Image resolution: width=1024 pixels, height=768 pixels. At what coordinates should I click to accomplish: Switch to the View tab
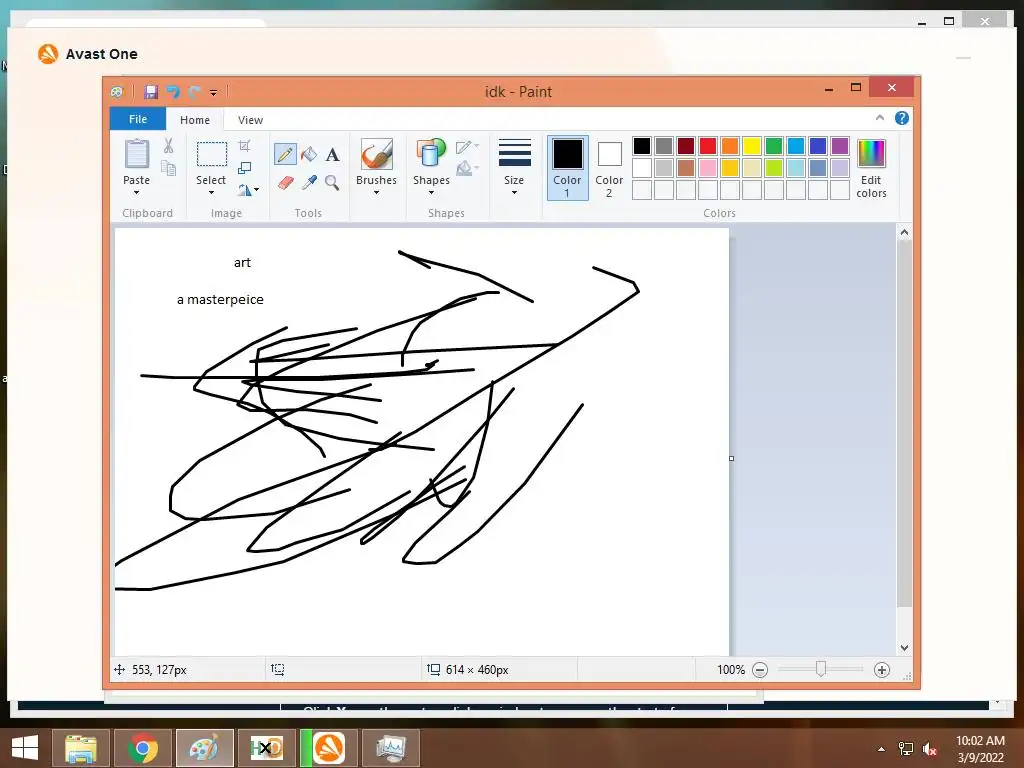click(250, 120)
